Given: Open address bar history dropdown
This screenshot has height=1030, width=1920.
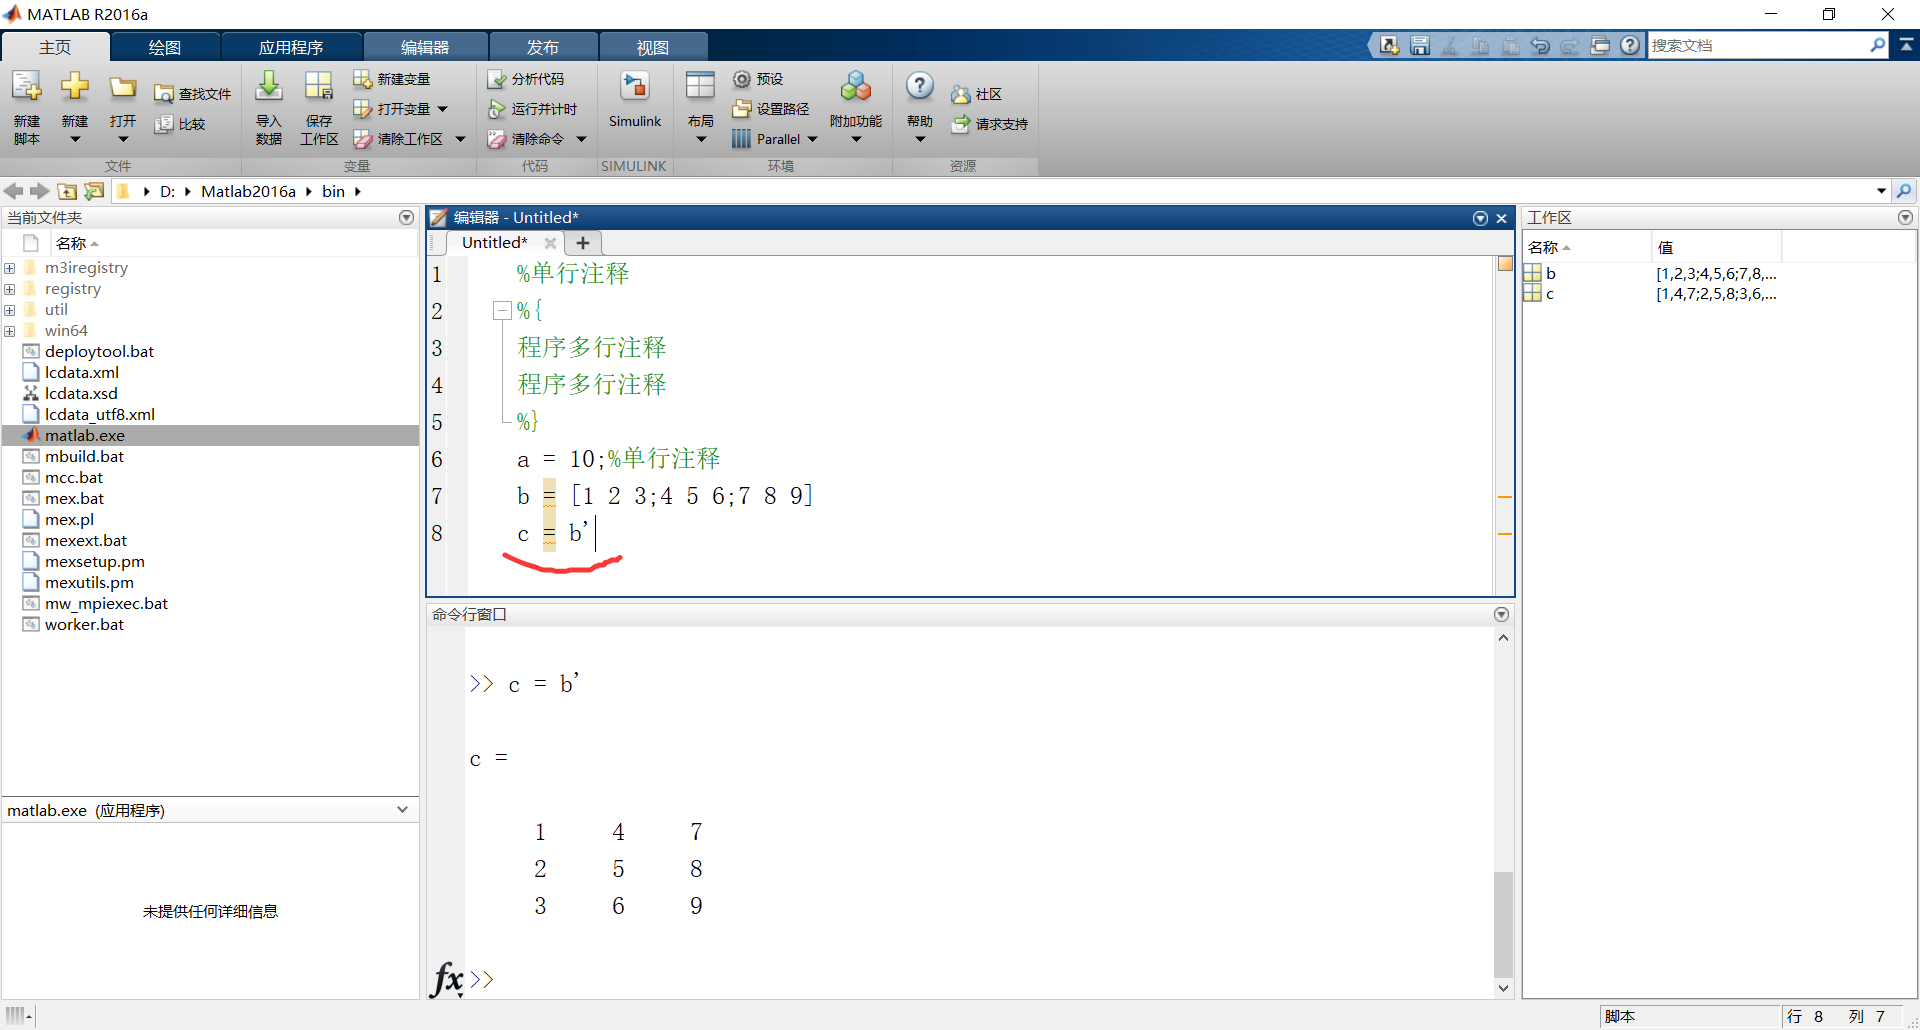Looking at the screenshot, I should pyautogui.click(x=1881, y=191).
